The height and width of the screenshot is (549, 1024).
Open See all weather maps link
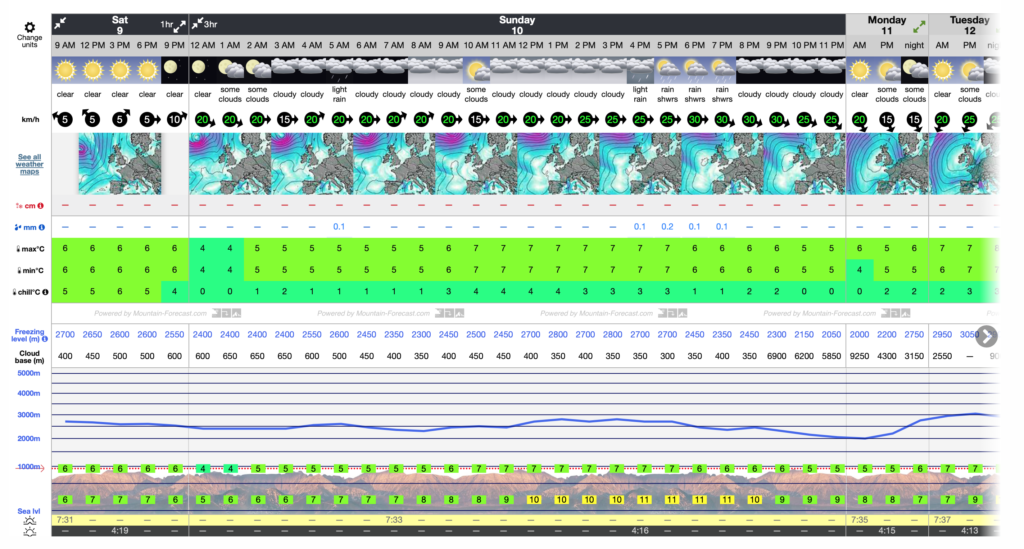tap(29, 164)
